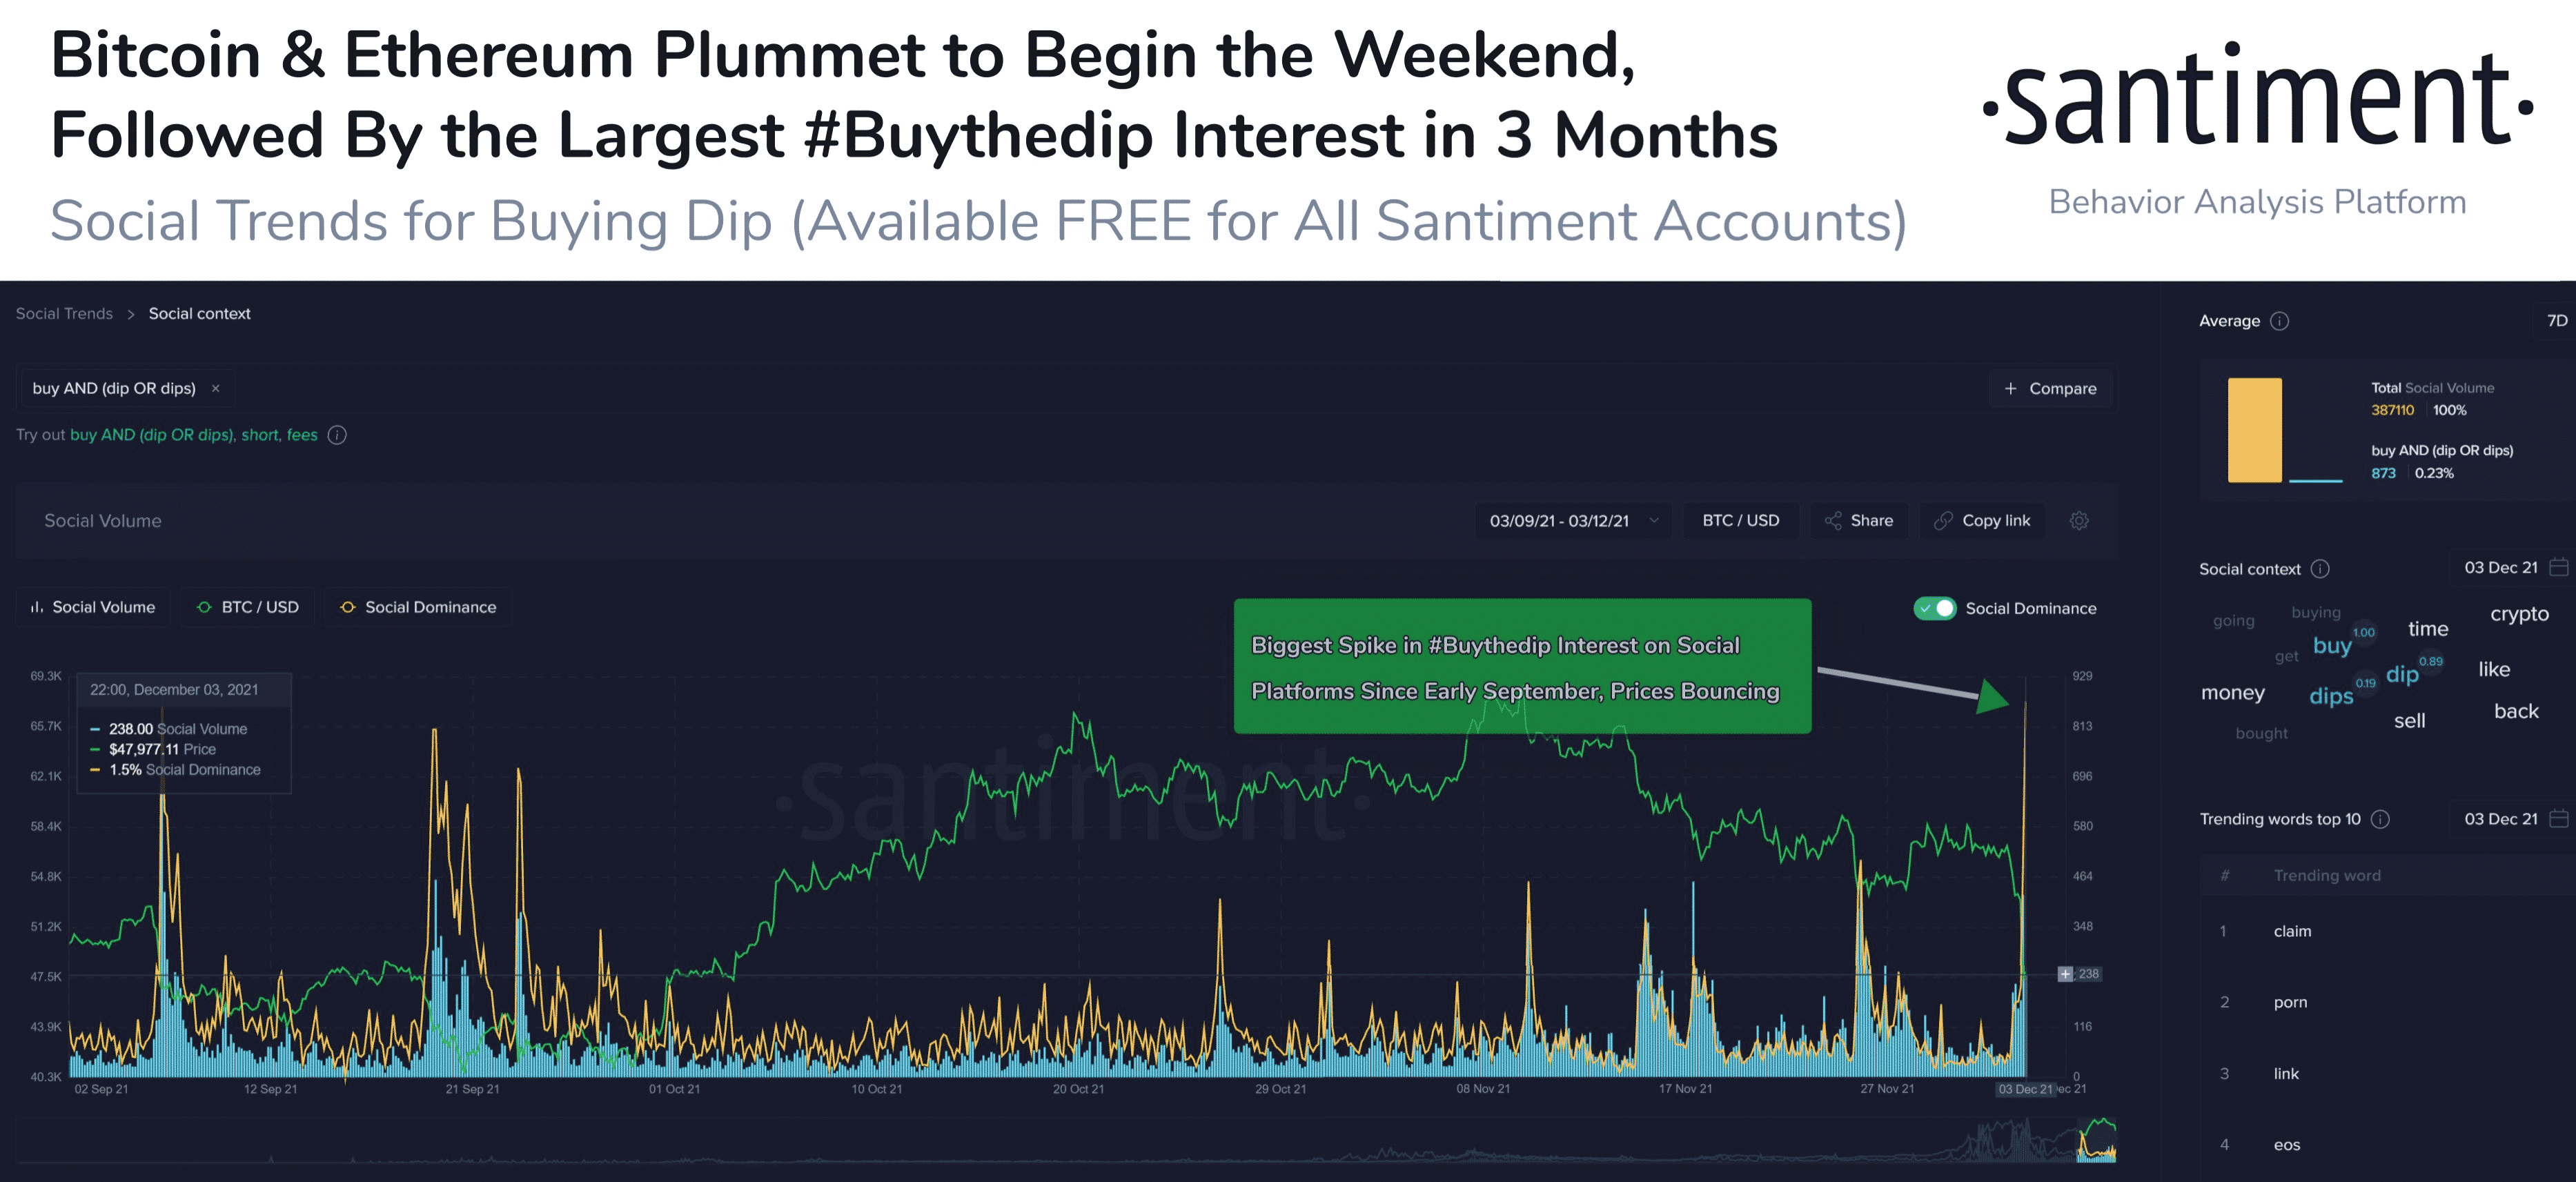Viewport: 2576px width, 1182px height.
Task: Click the plus icon at 238 marker
Action: point(2065,974)
